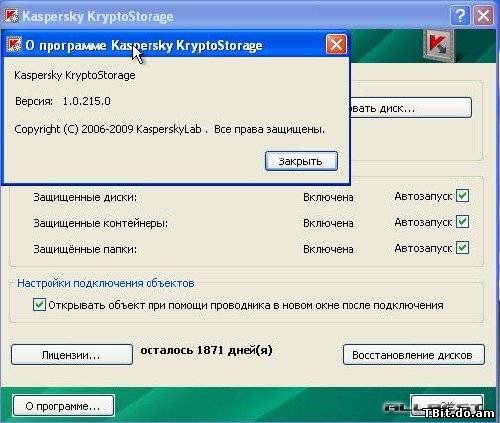The image size is (500, 423).
Task: Click the Защищенные контейнеры: label
Action: coord(100,223)
